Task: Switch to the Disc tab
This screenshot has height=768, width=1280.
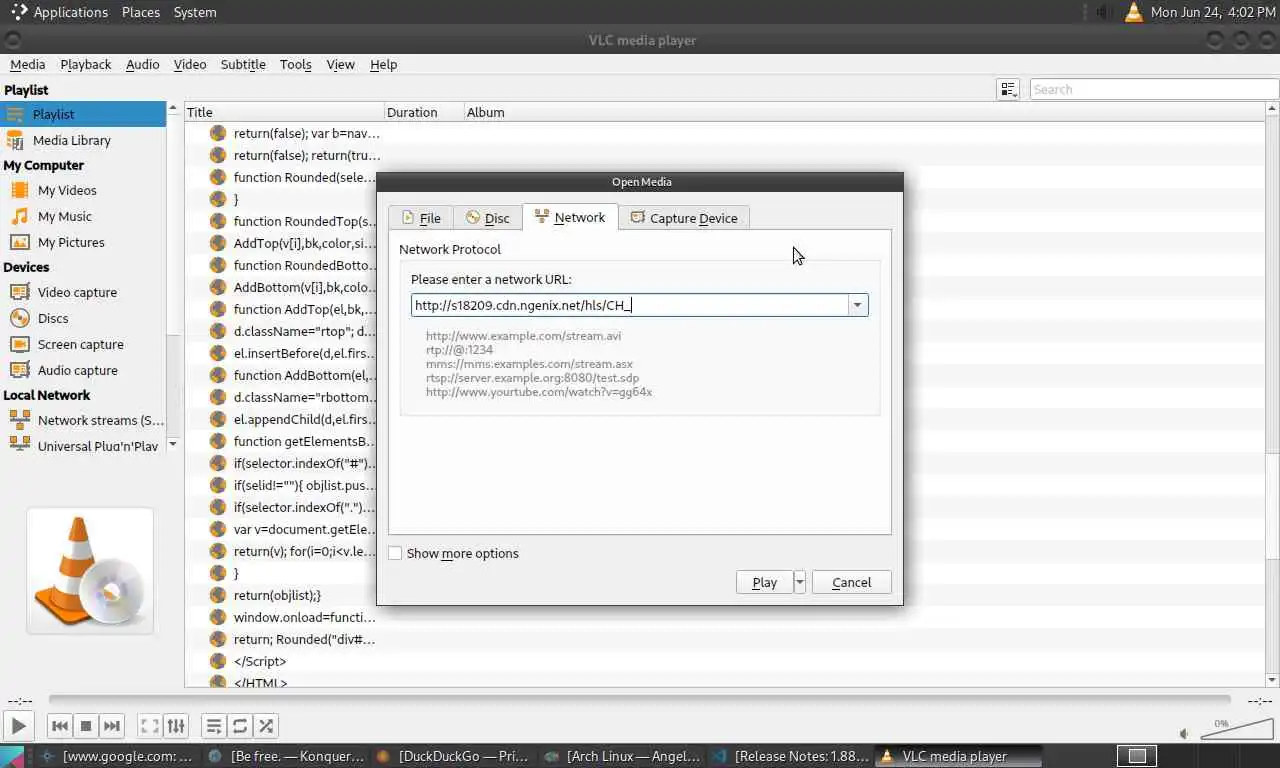Action: 488,218
